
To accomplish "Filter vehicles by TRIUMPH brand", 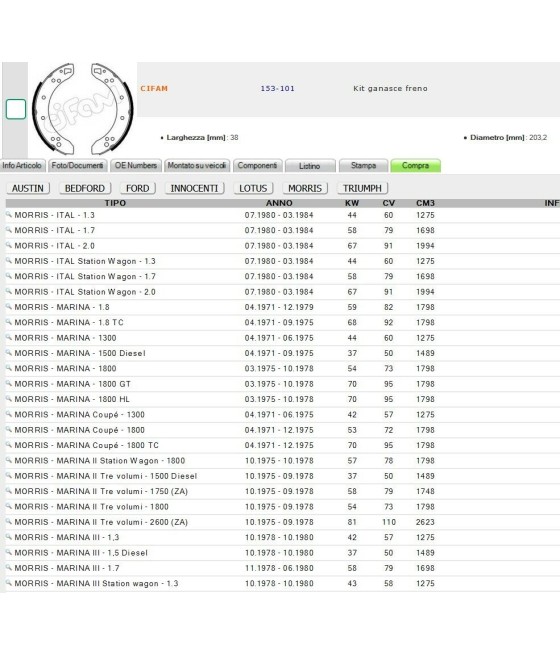I will click(362, 188).
